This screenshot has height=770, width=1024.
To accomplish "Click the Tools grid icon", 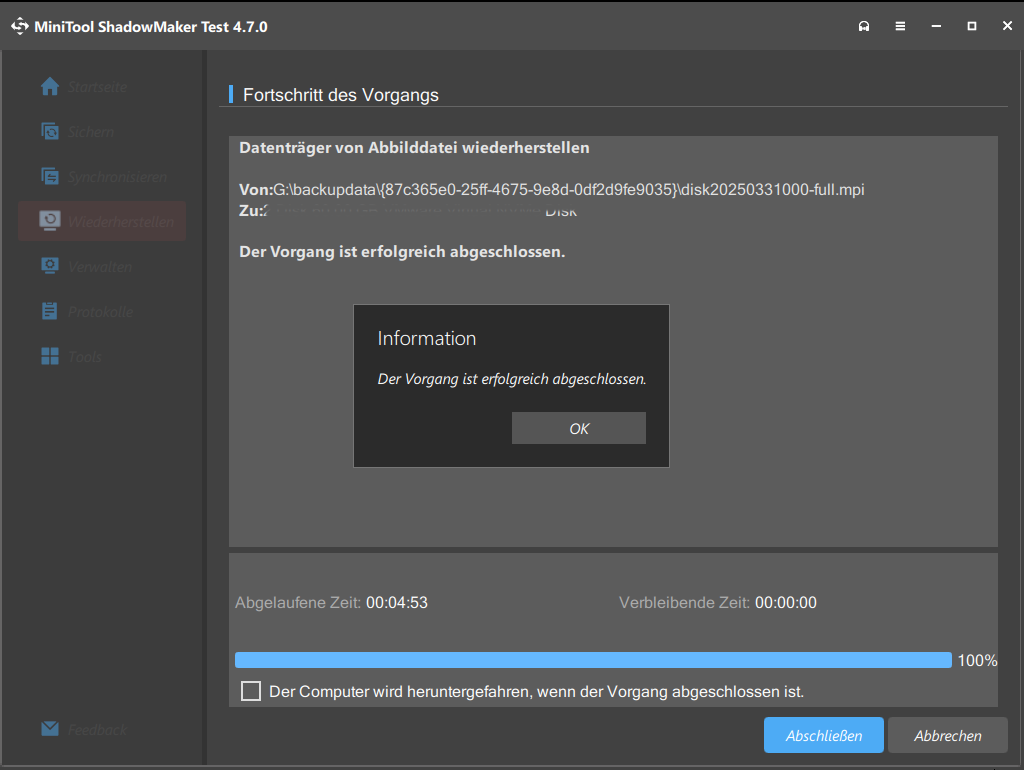I will pos(50,356).
